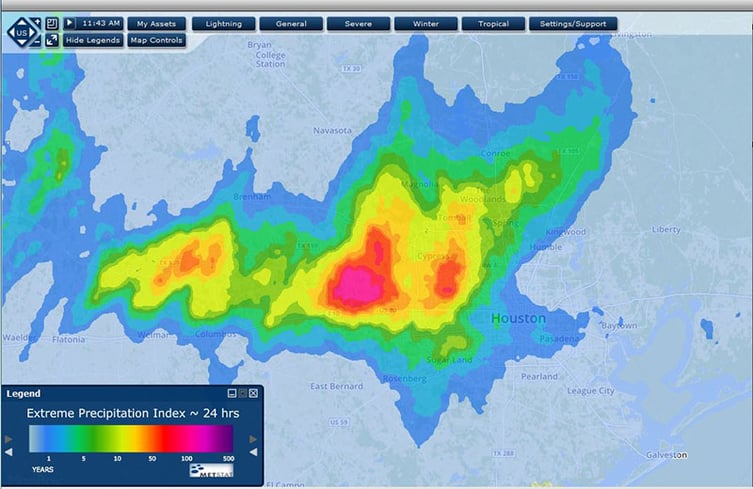Click the zoom in plus button

(x=37, y=22)
